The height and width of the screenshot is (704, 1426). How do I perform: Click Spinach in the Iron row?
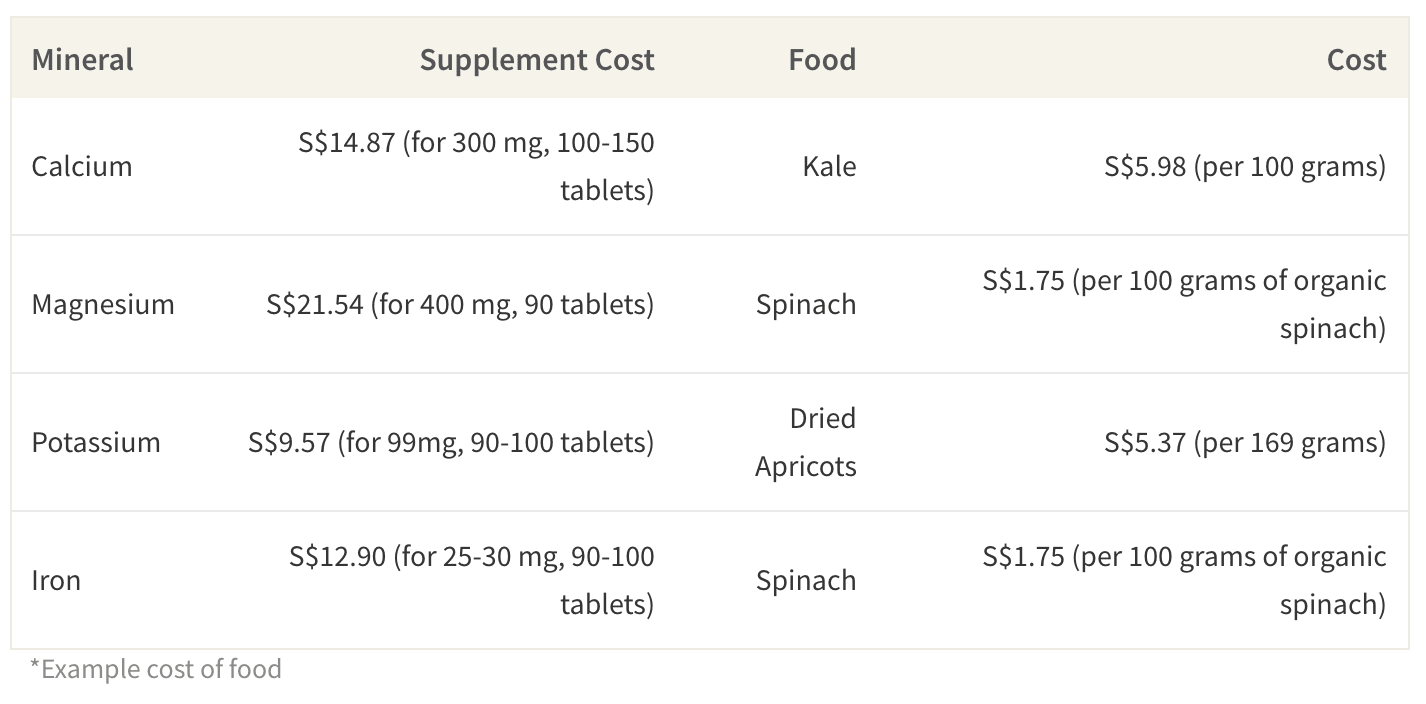[806, 580]
